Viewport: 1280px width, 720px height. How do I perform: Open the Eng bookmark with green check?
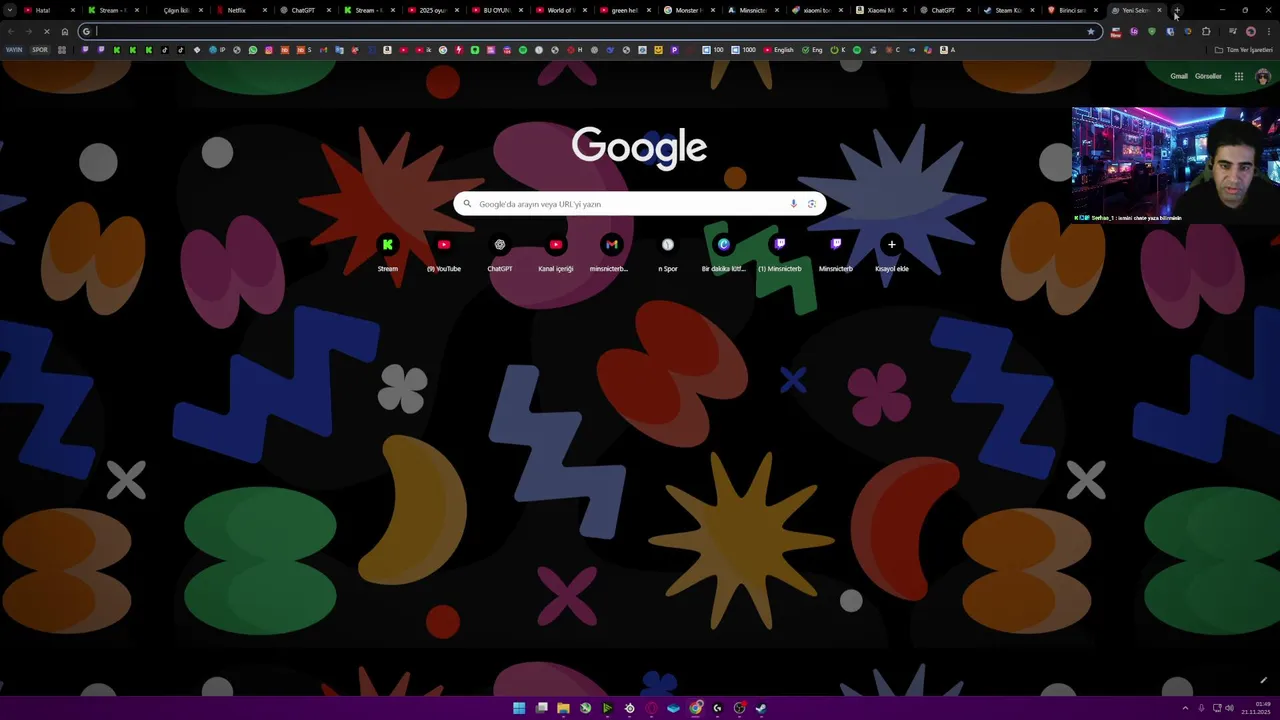813,50
